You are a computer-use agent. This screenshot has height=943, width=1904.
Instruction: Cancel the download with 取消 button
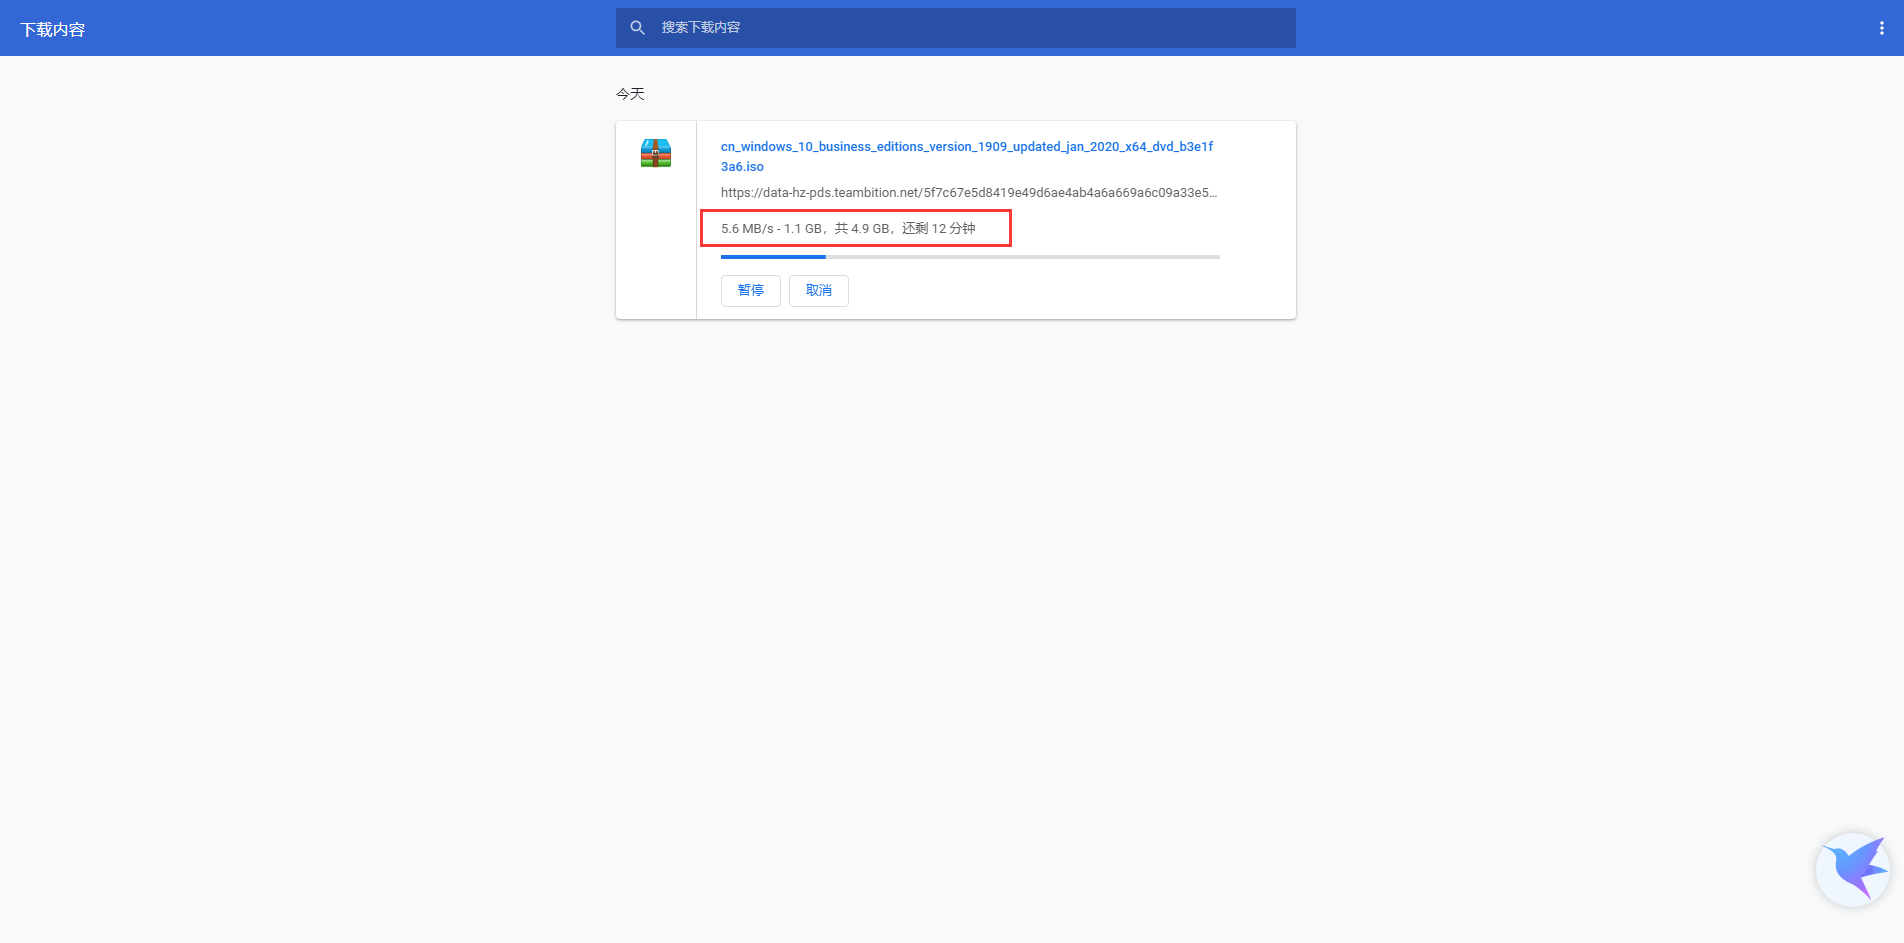pos(819,291)
